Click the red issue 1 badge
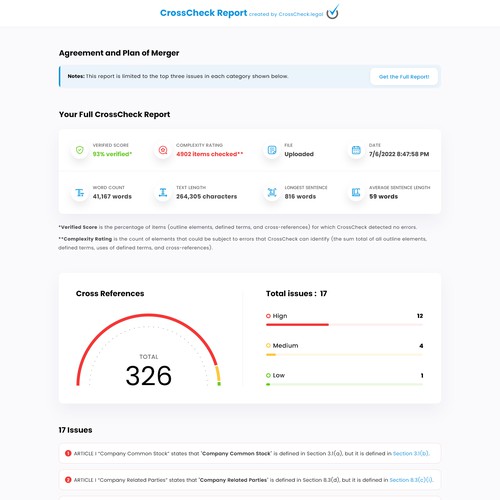The width and height of the screenshot is (500, 500). click(68, 453)
